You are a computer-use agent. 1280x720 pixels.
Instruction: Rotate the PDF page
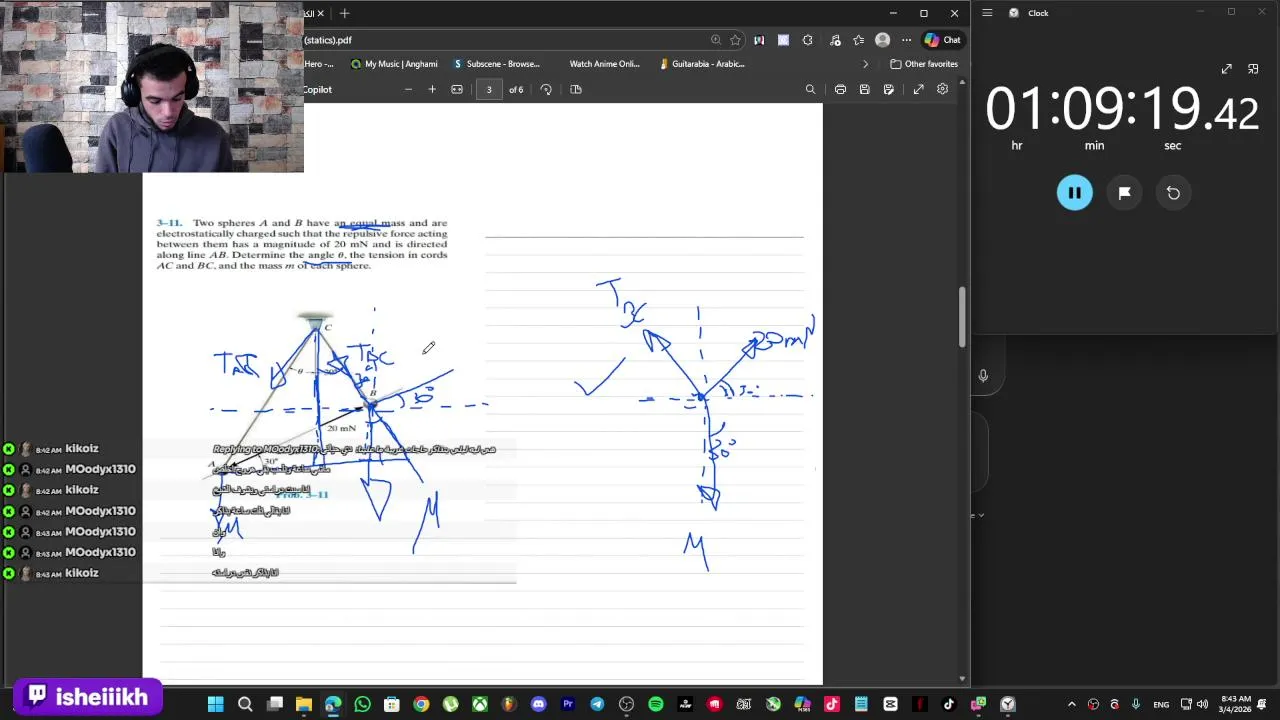point(546,89)
